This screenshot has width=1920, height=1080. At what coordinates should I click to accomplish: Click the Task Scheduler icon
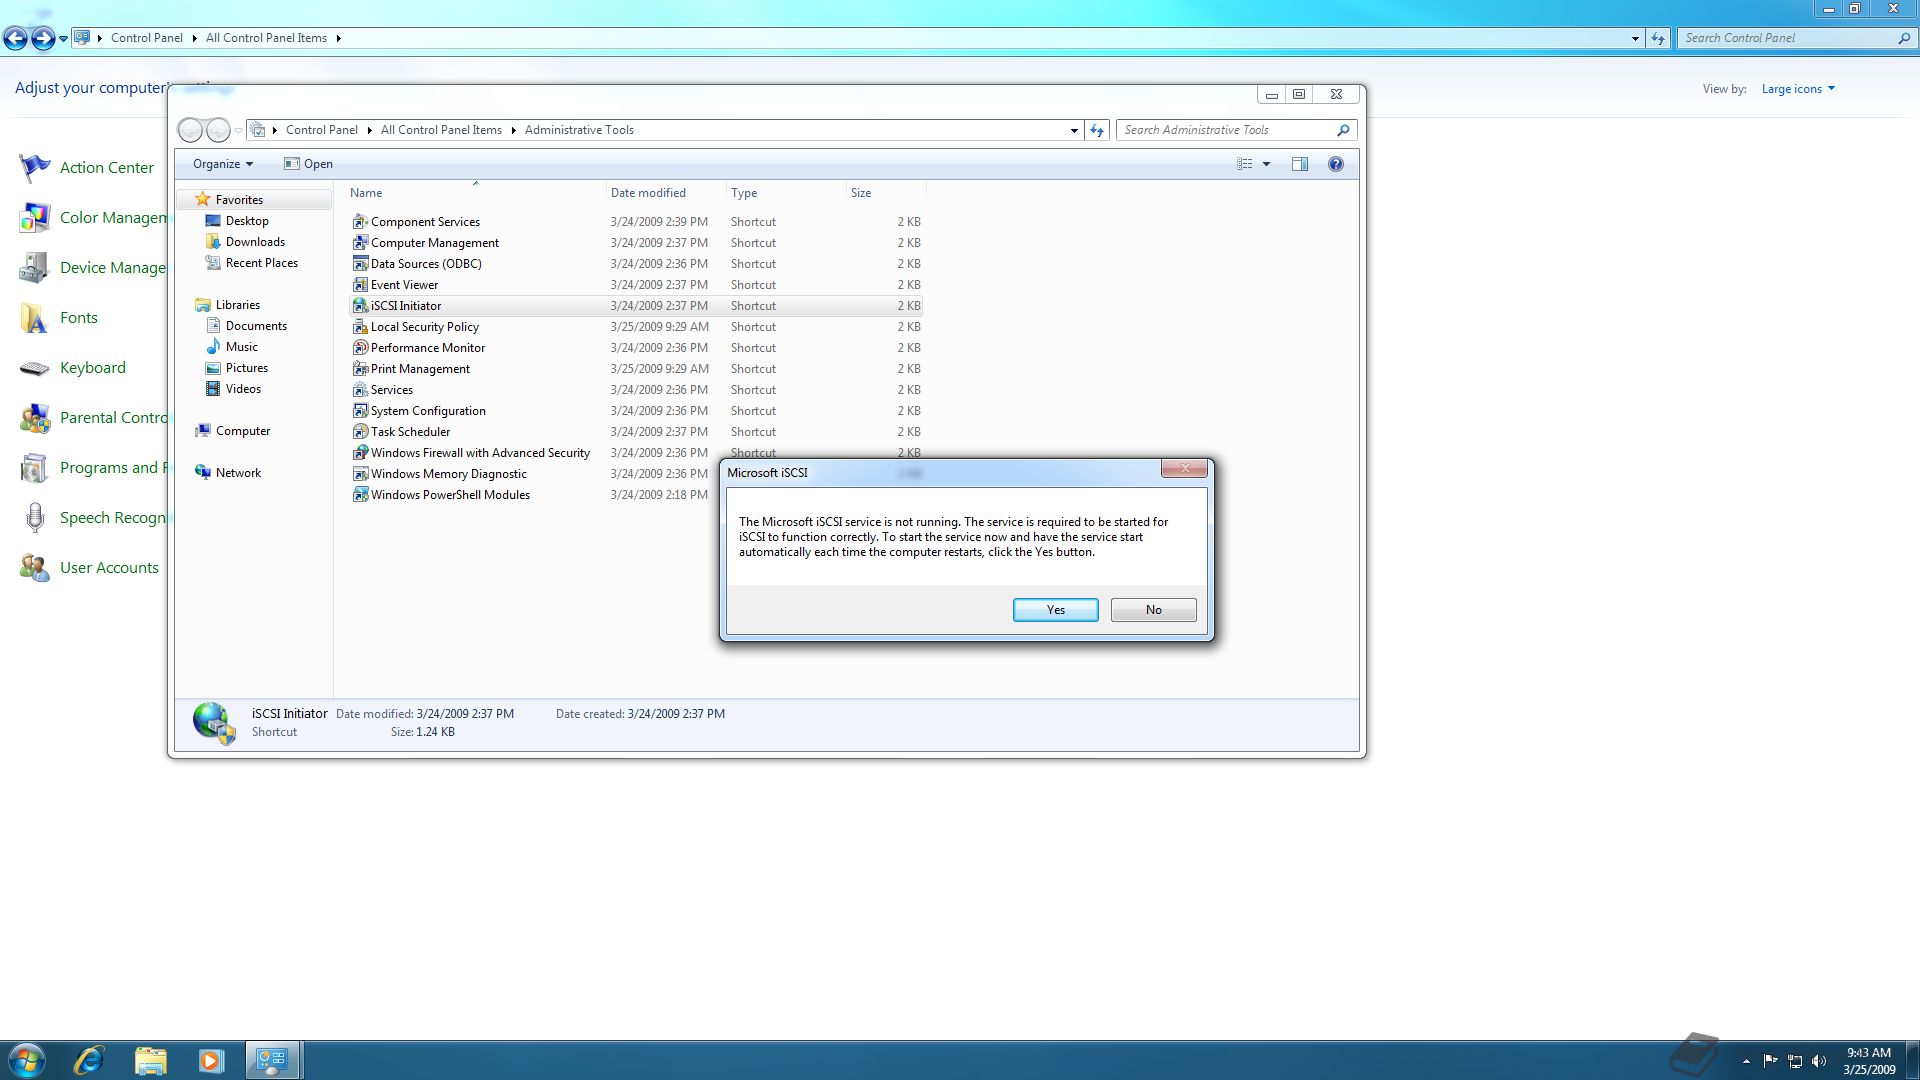coord(360,431)
